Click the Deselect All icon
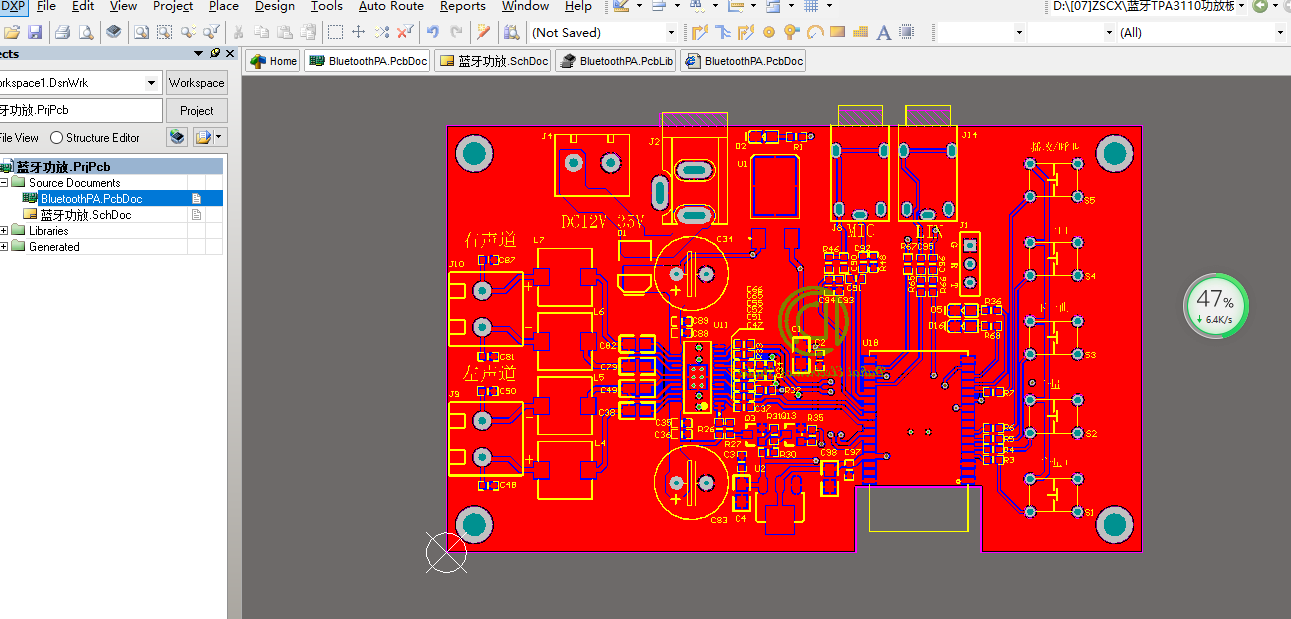1291x619 pixels. (x=382, y=32)
